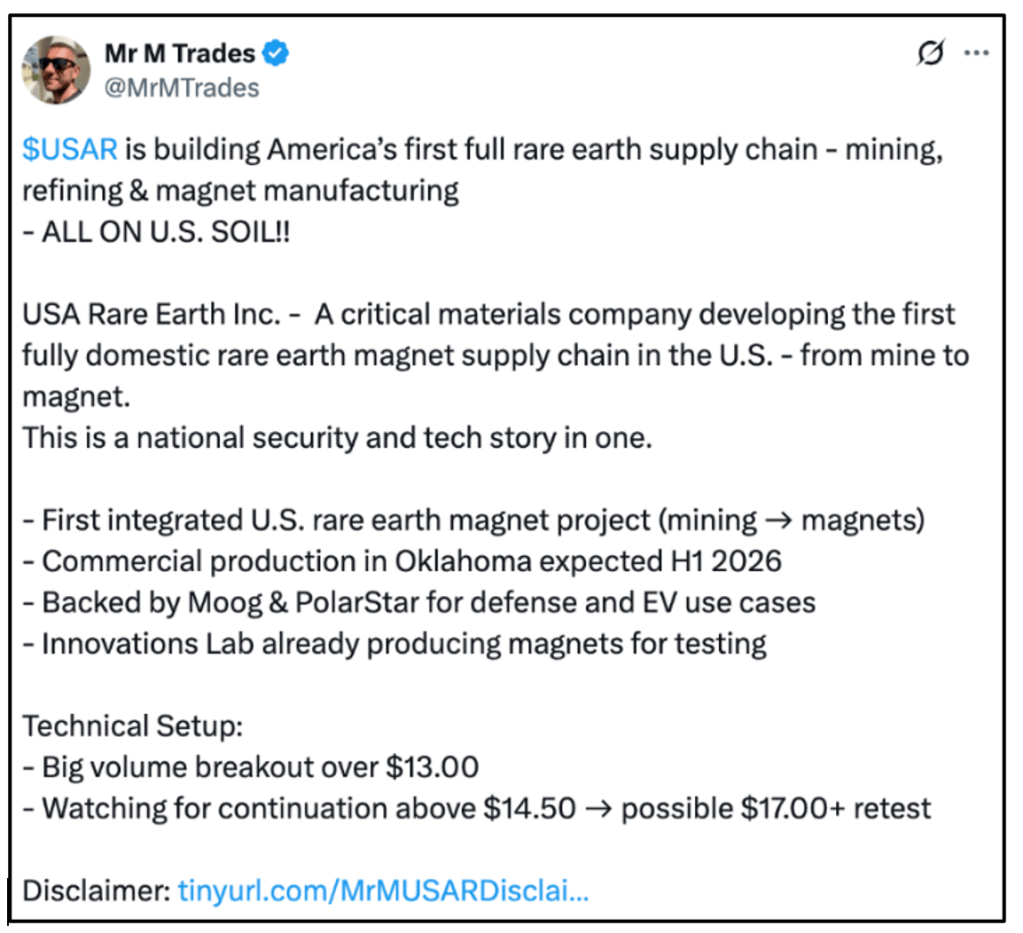Open the Mr M Trades display name
This screenshot has width=1023, height=933.
click(x=179, y=53)
